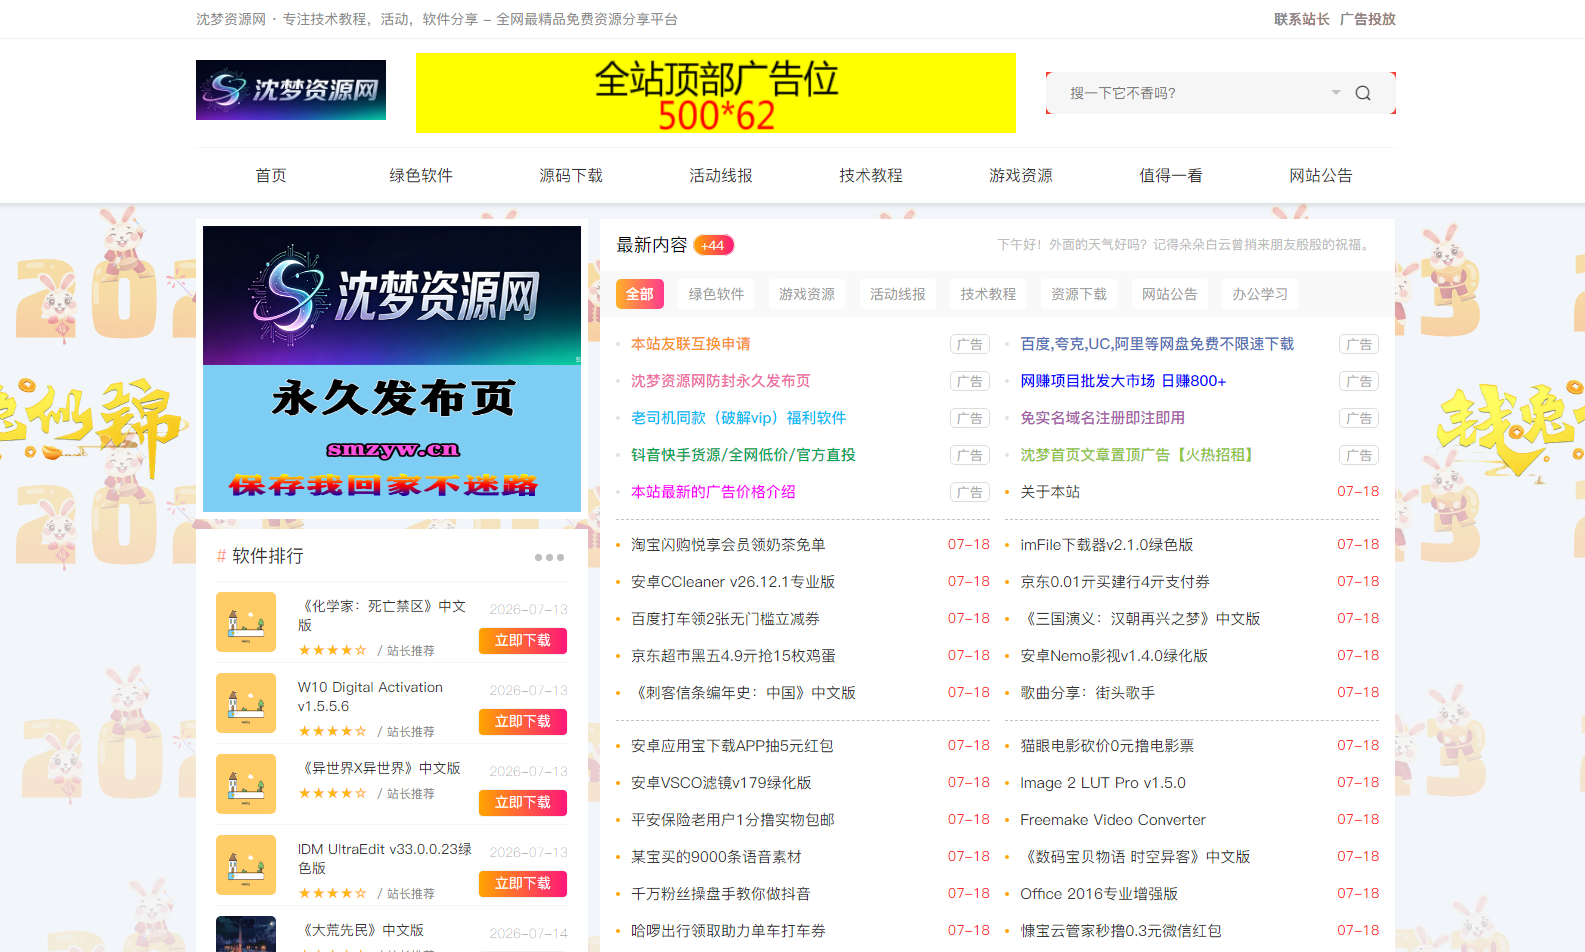Click the three-dot more icon in 软件排行
The image size is (1585, 952).
[x=549, y=557]
